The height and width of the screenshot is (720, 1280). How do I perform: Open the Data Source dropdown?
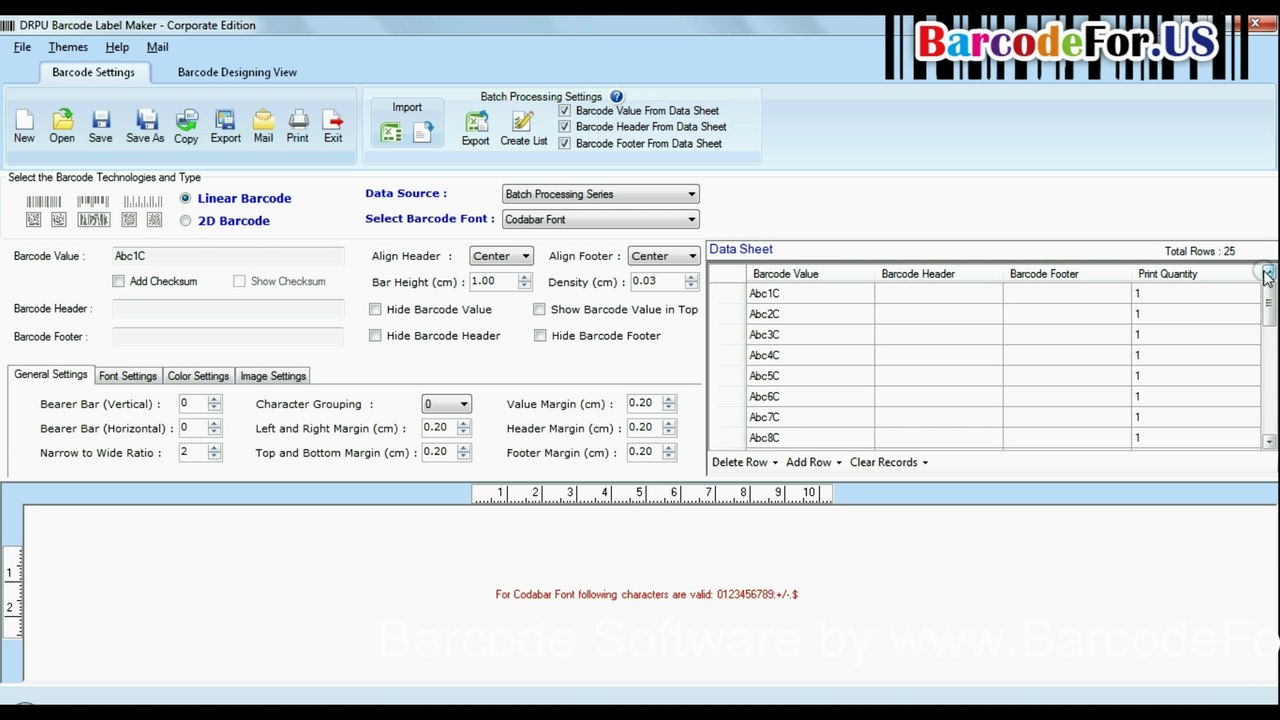point(601,194)
